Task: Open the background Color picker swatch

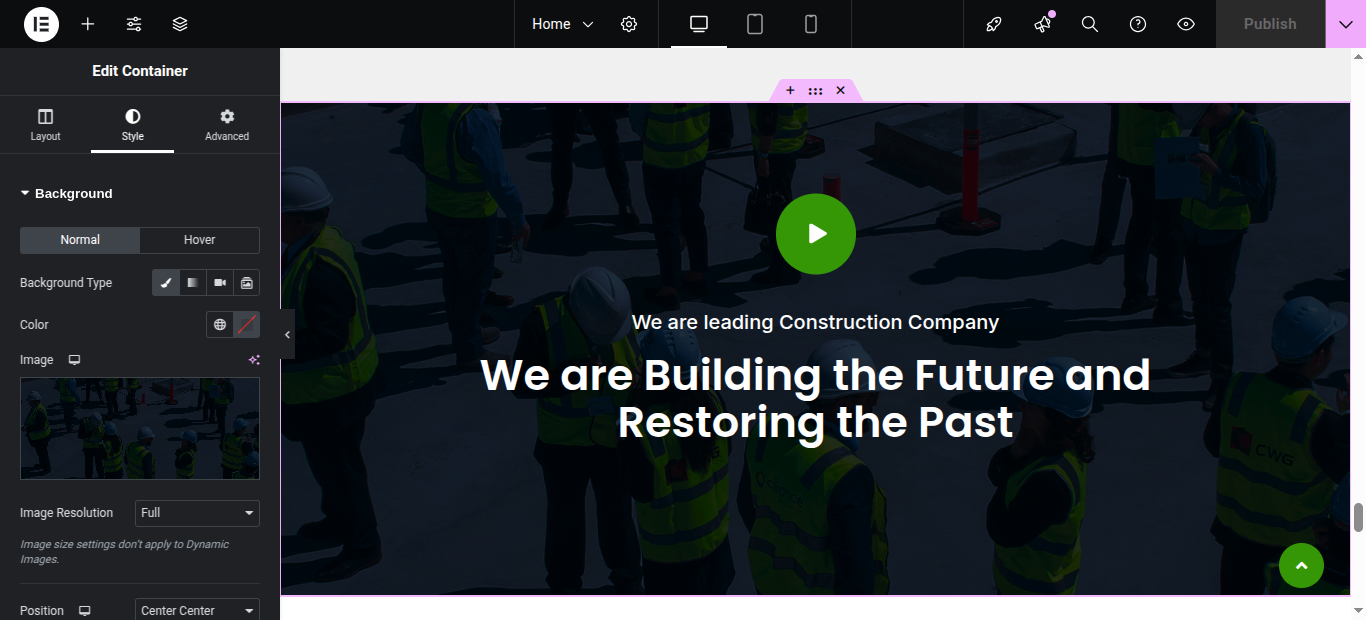Action: pos(247,325)
